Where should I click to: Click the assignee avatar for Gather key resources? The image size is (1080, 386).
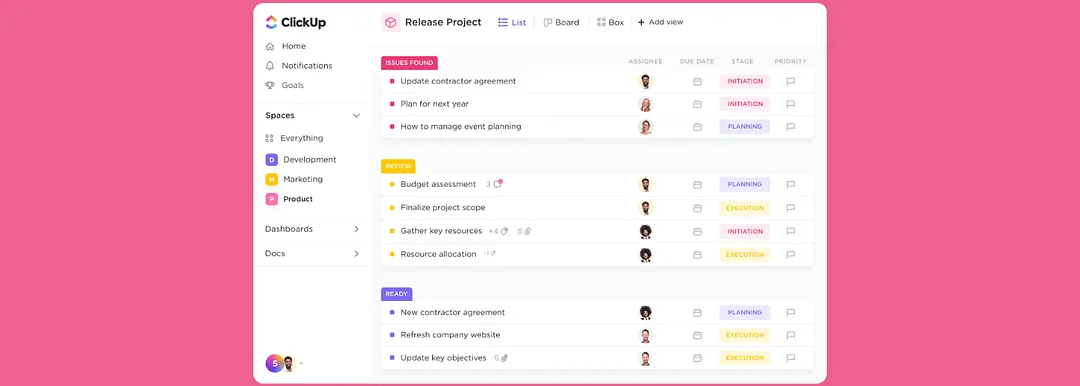[645, 231]
